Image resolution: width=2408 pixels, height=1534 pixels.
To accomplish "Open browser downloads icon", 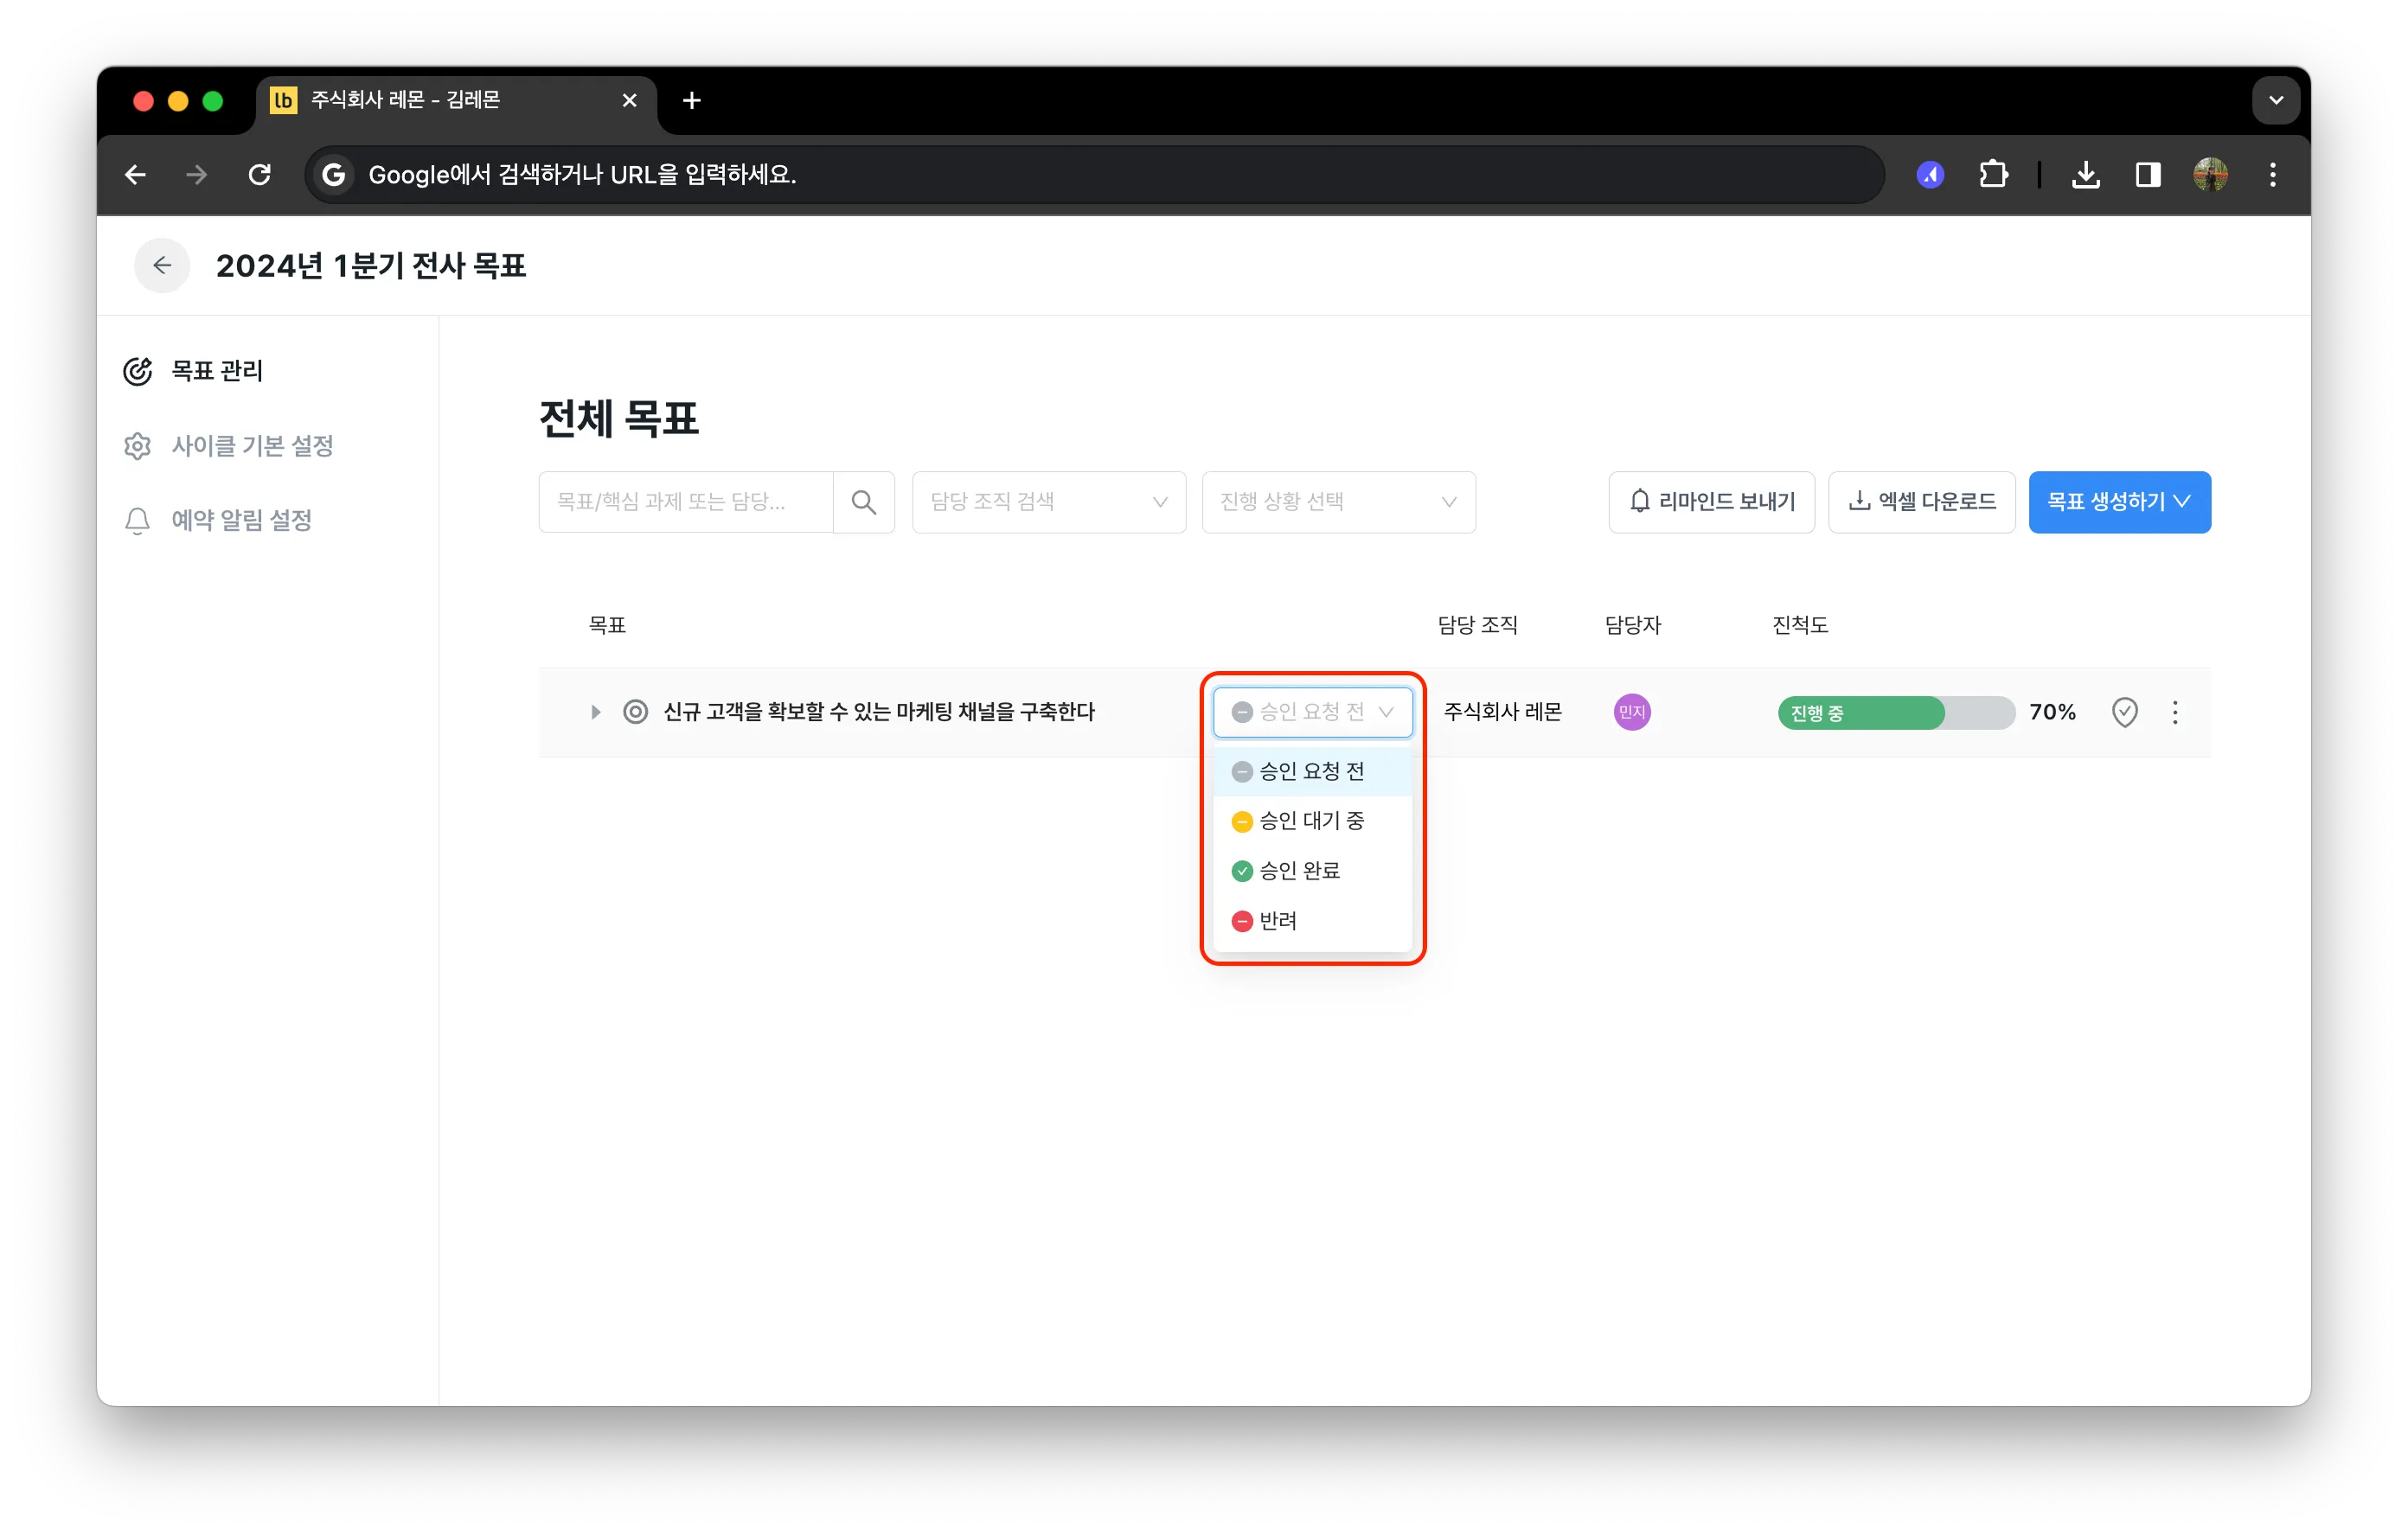I will pos(2085,175).
